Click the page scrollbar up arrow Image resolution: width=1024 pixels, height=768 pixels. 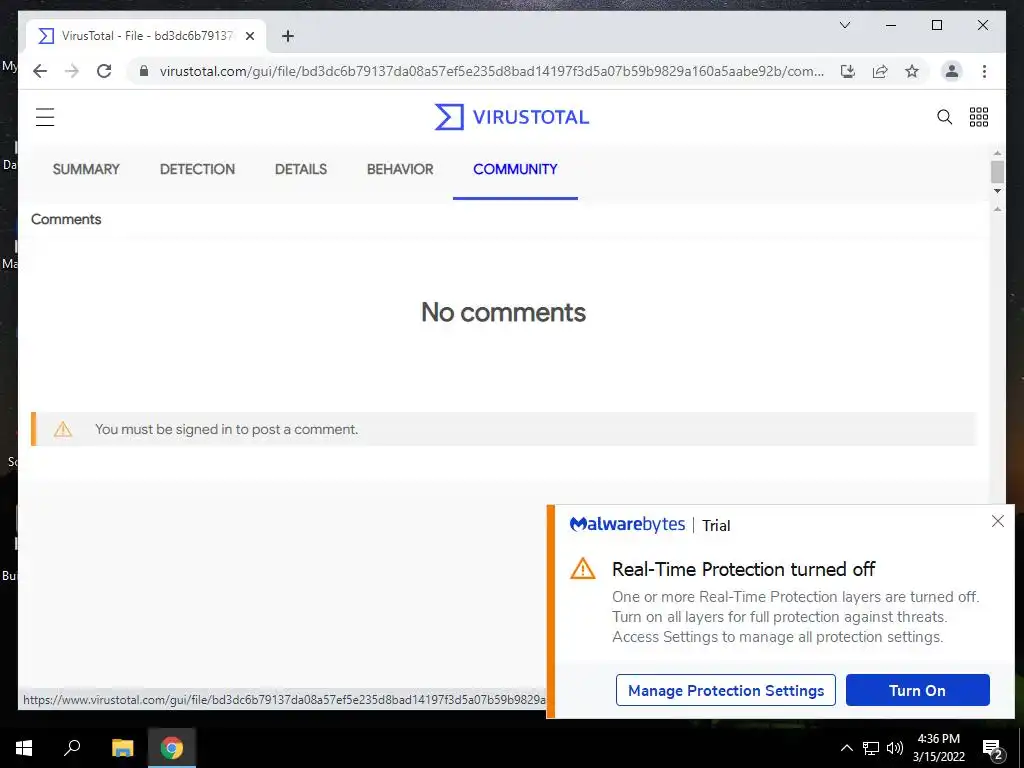pyautogui.click(x=997, y=153)
